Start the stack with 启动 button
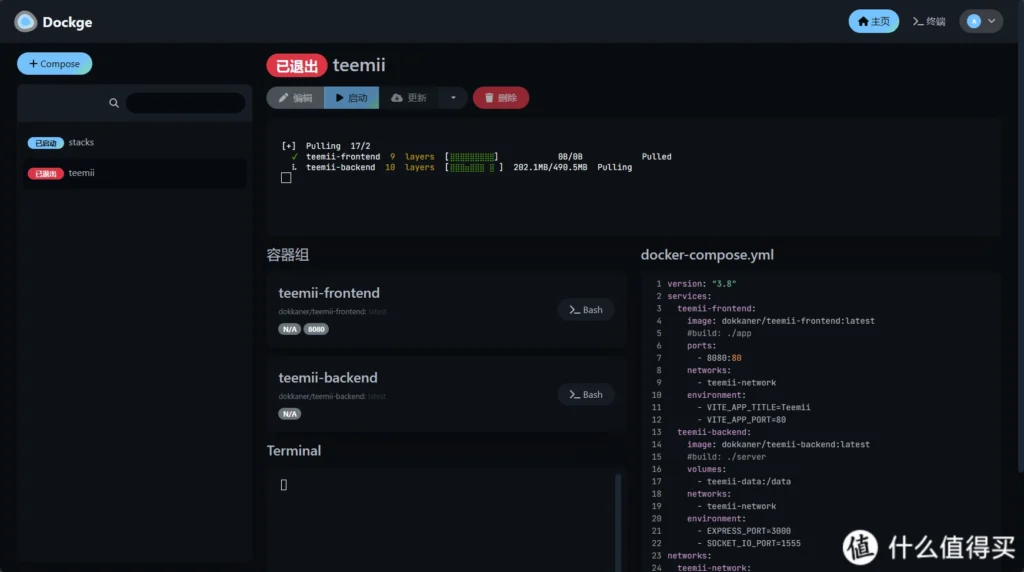 coord(351,98)
